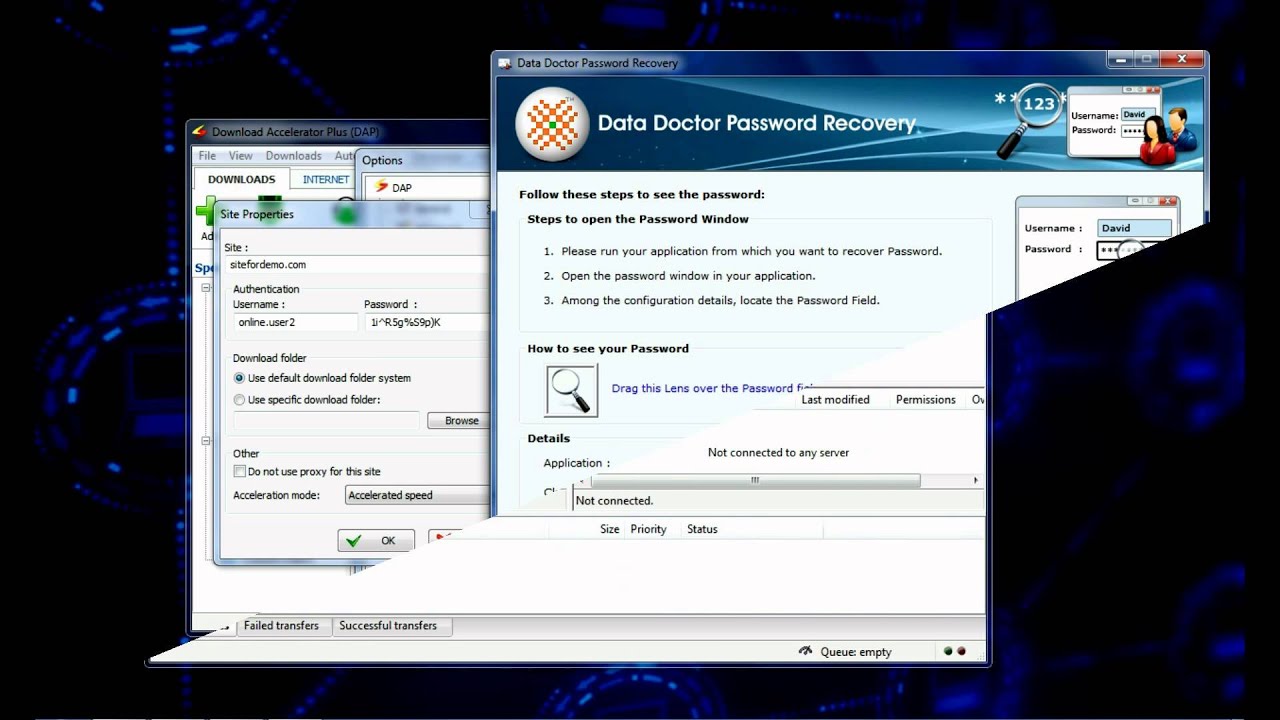Click the red status indicator light
The width and height of the screenshot is (1280, 720).
(961, 651)
